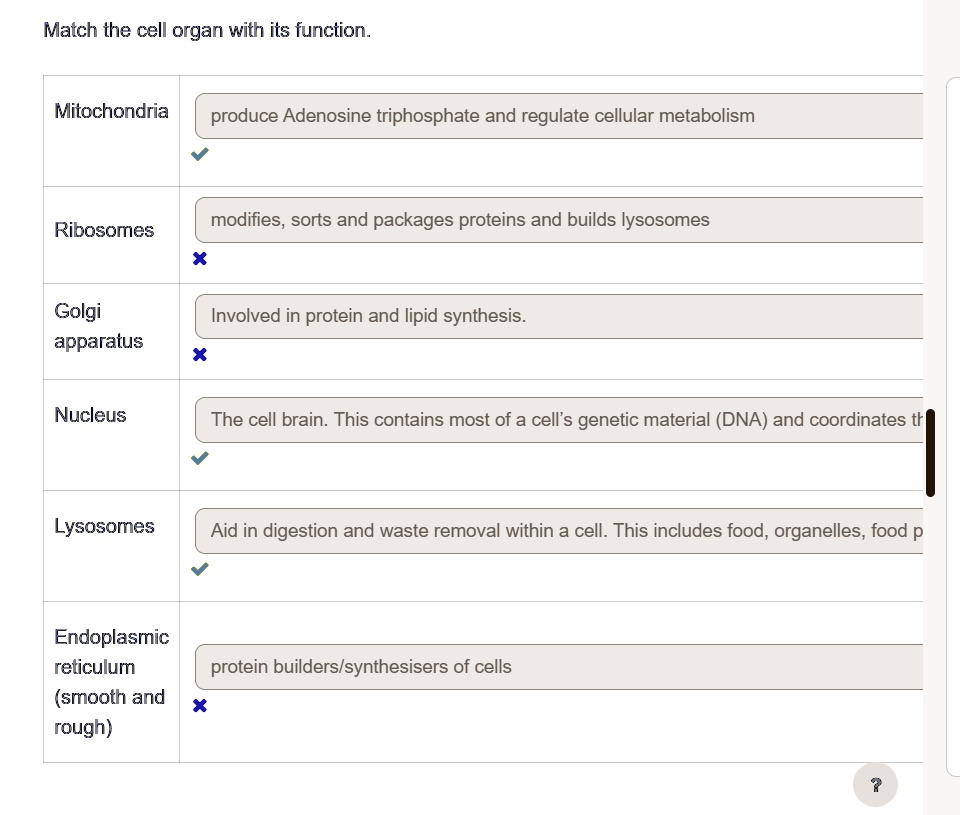Click the green checkmark under Lysosomes answer
The image size is (960, 815).
[x=199, y=569]
